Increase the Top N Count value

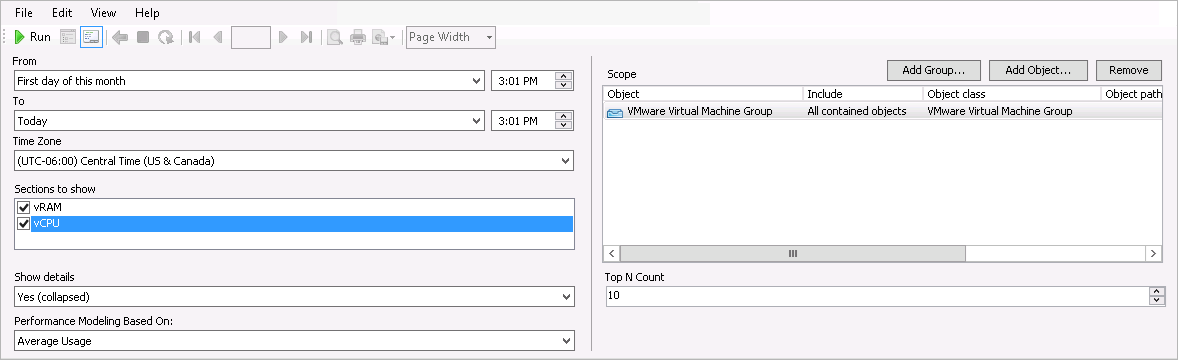click(1157, 292)
